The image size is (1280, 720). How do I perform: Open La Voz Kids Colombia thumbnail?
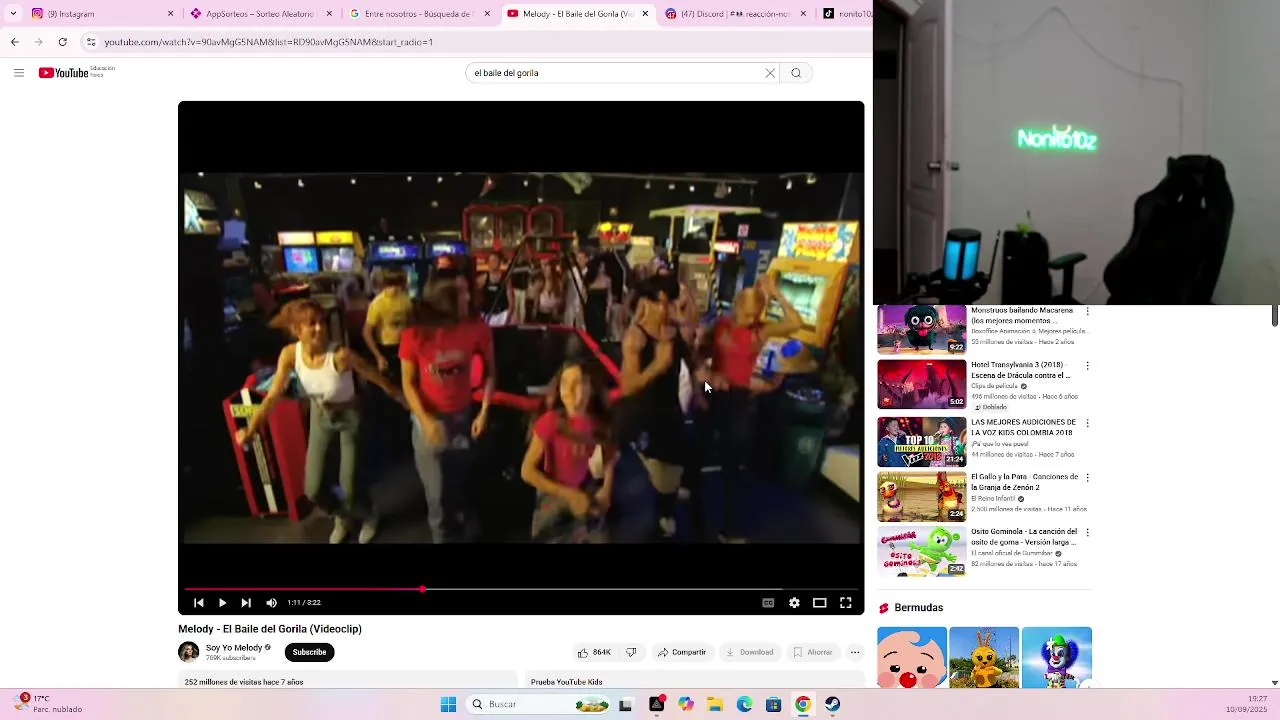click(922, 442)
